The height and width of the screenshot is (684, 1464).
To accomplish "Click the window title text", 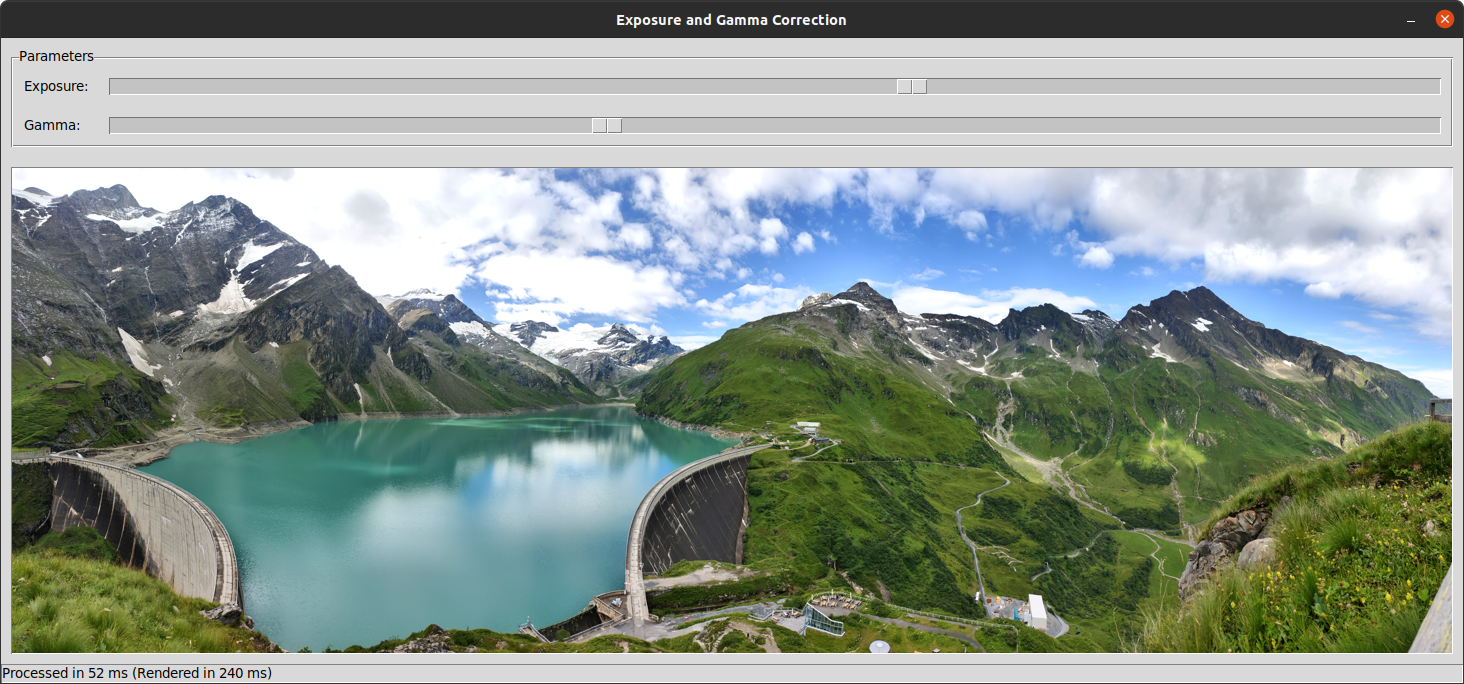I will click(x=731, y=19).
